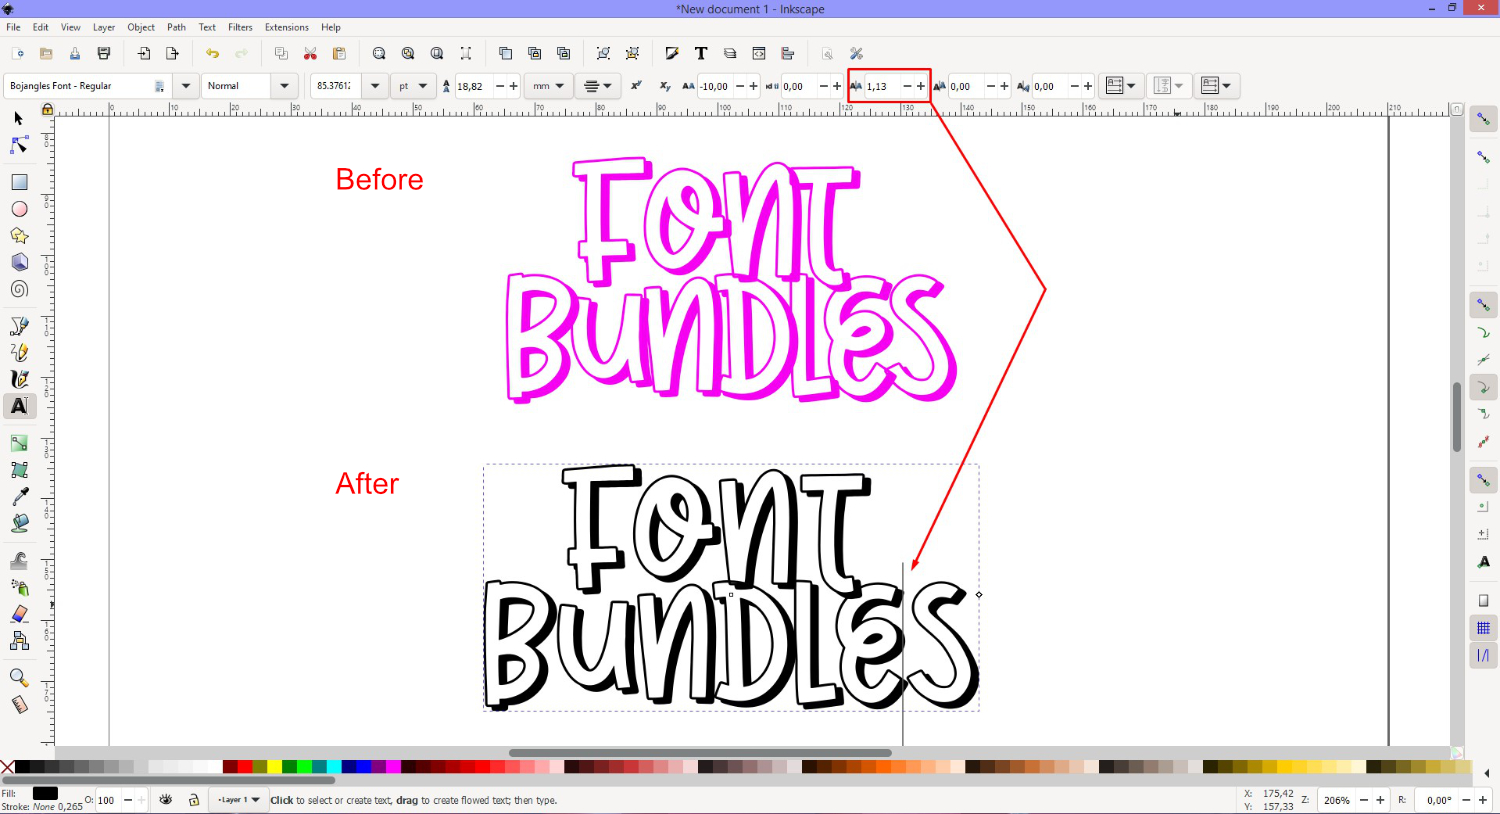Select the Spray tool
1500x814 pixels.
point(19,587)
